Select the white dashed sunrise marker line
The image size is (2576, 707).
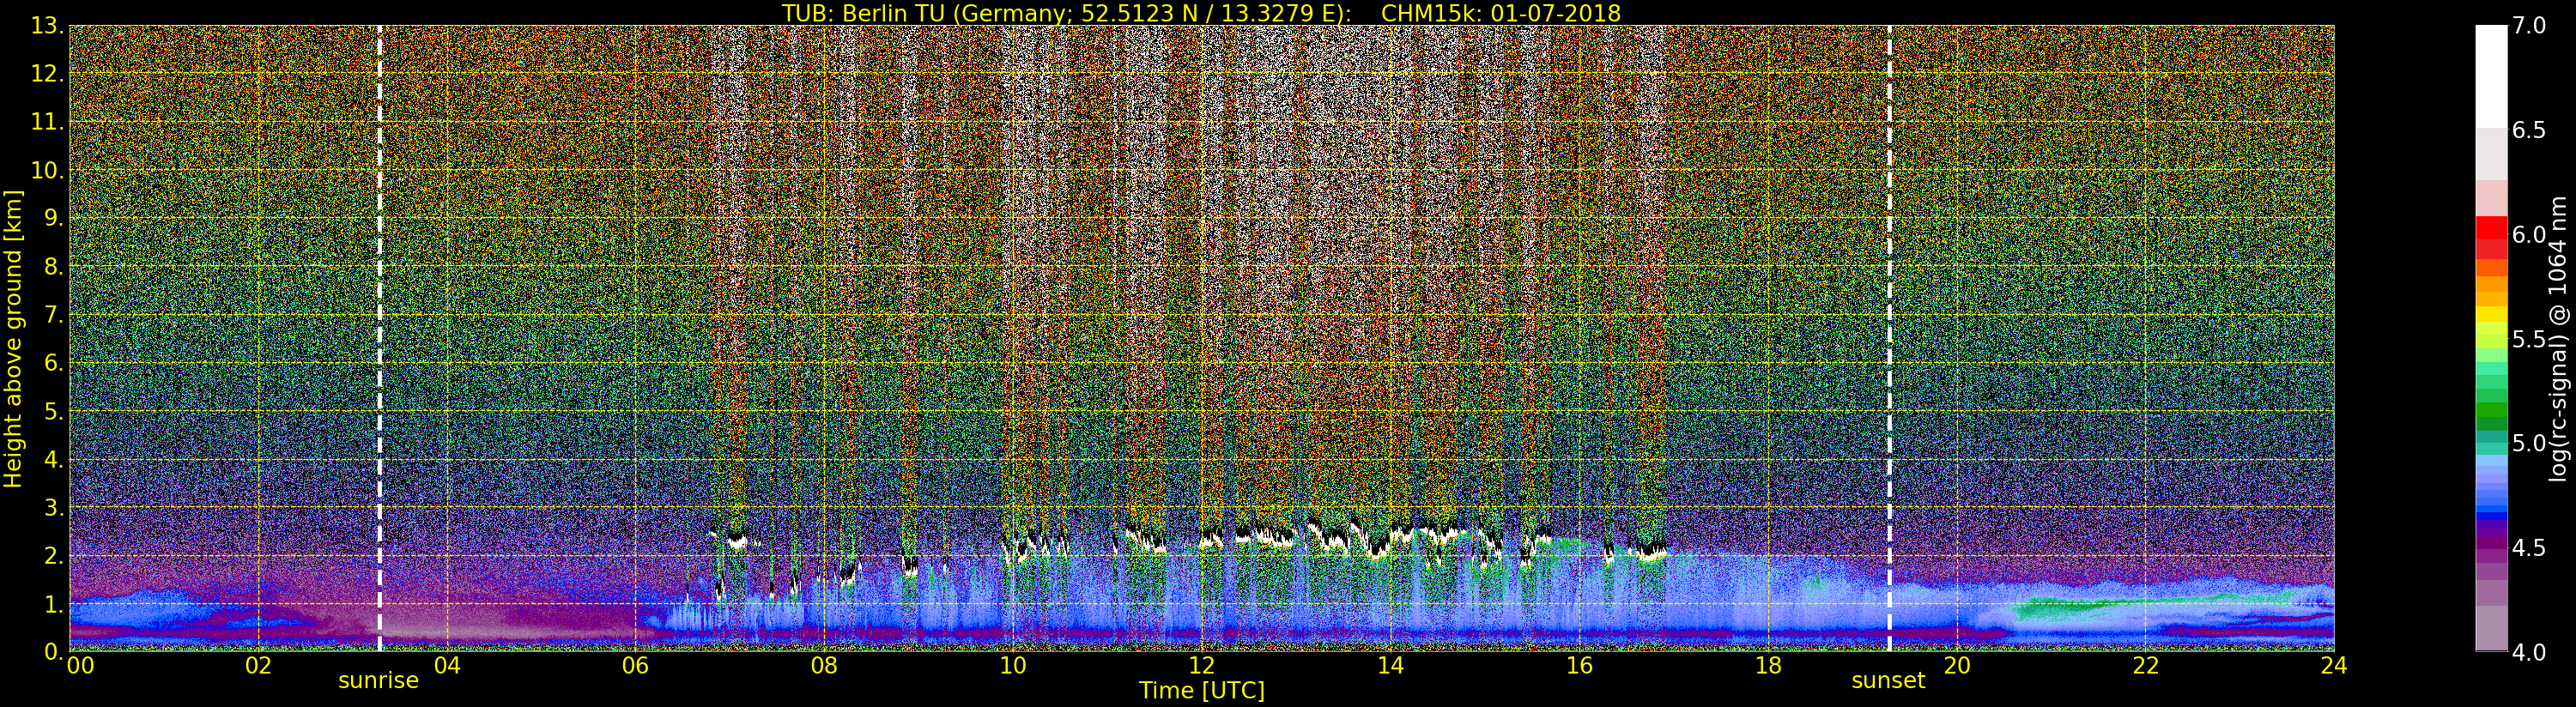[380, 338]
